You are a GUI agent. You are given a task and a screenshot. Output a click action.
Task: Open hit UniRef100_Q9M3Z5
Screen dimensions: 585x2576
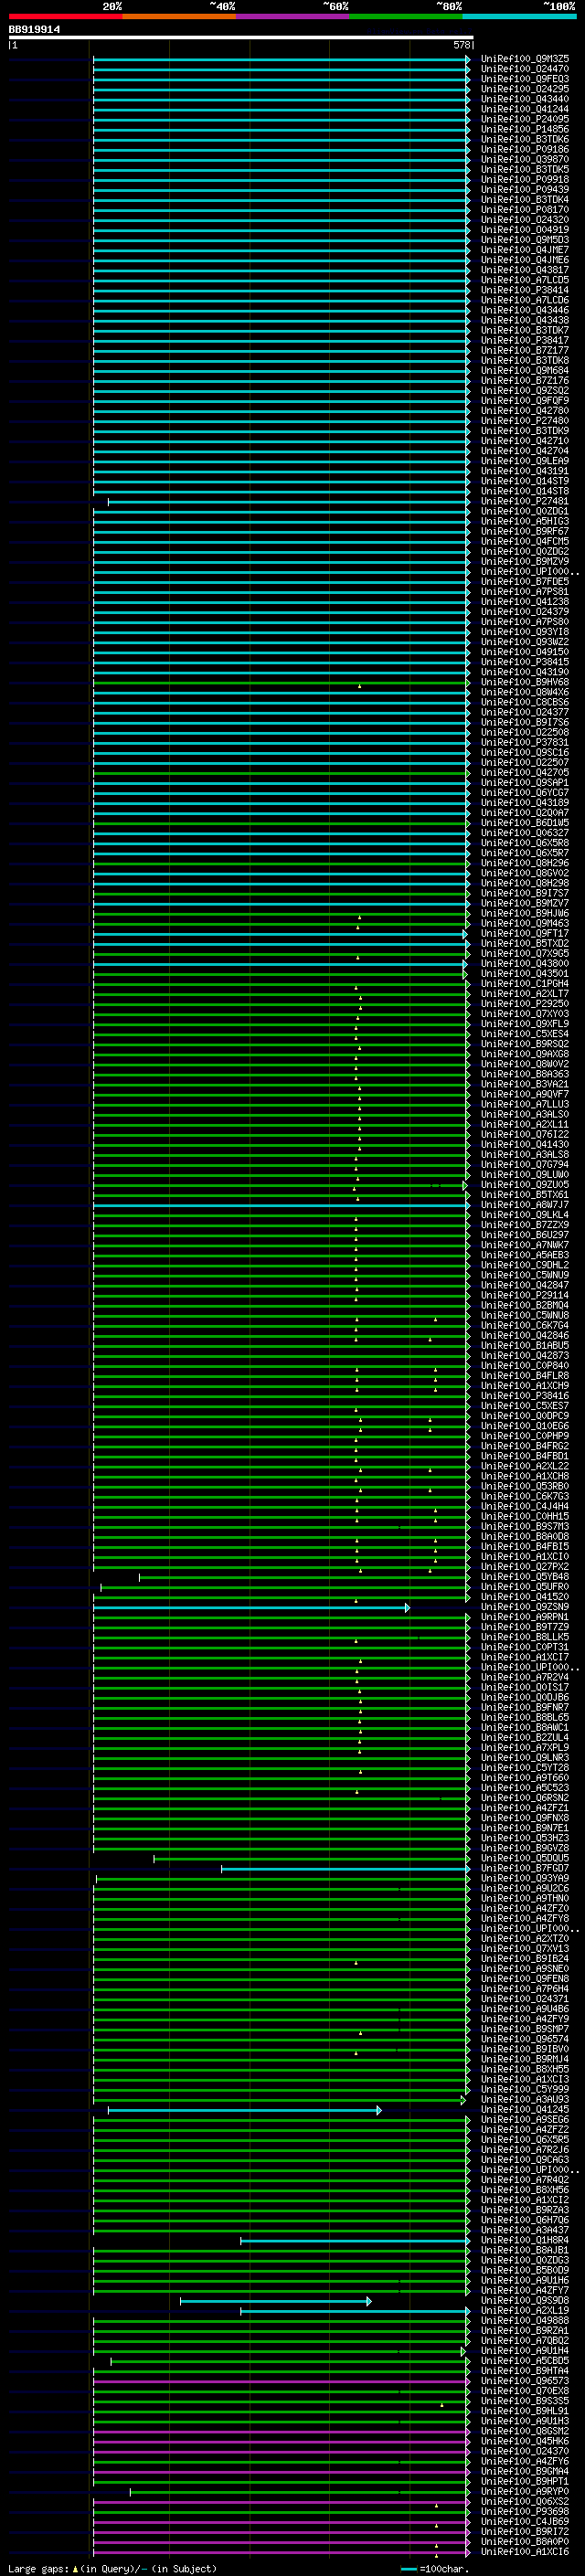[x=525, y=59]
